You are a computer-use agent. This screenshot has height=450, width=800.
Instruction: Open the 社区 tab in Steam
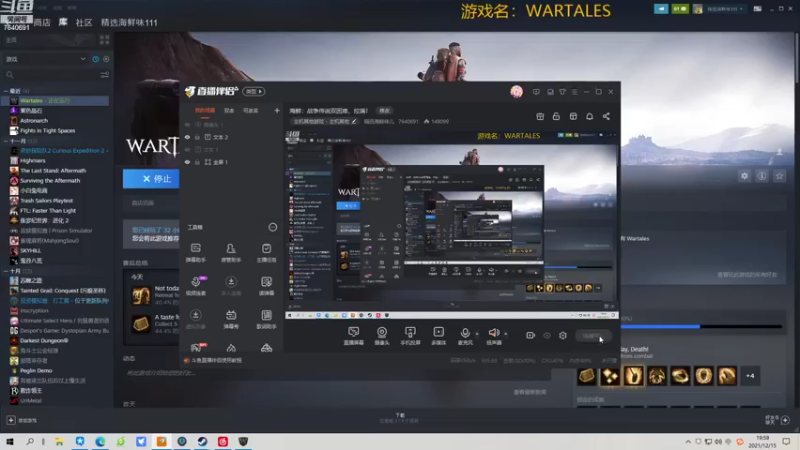point(84,22)
